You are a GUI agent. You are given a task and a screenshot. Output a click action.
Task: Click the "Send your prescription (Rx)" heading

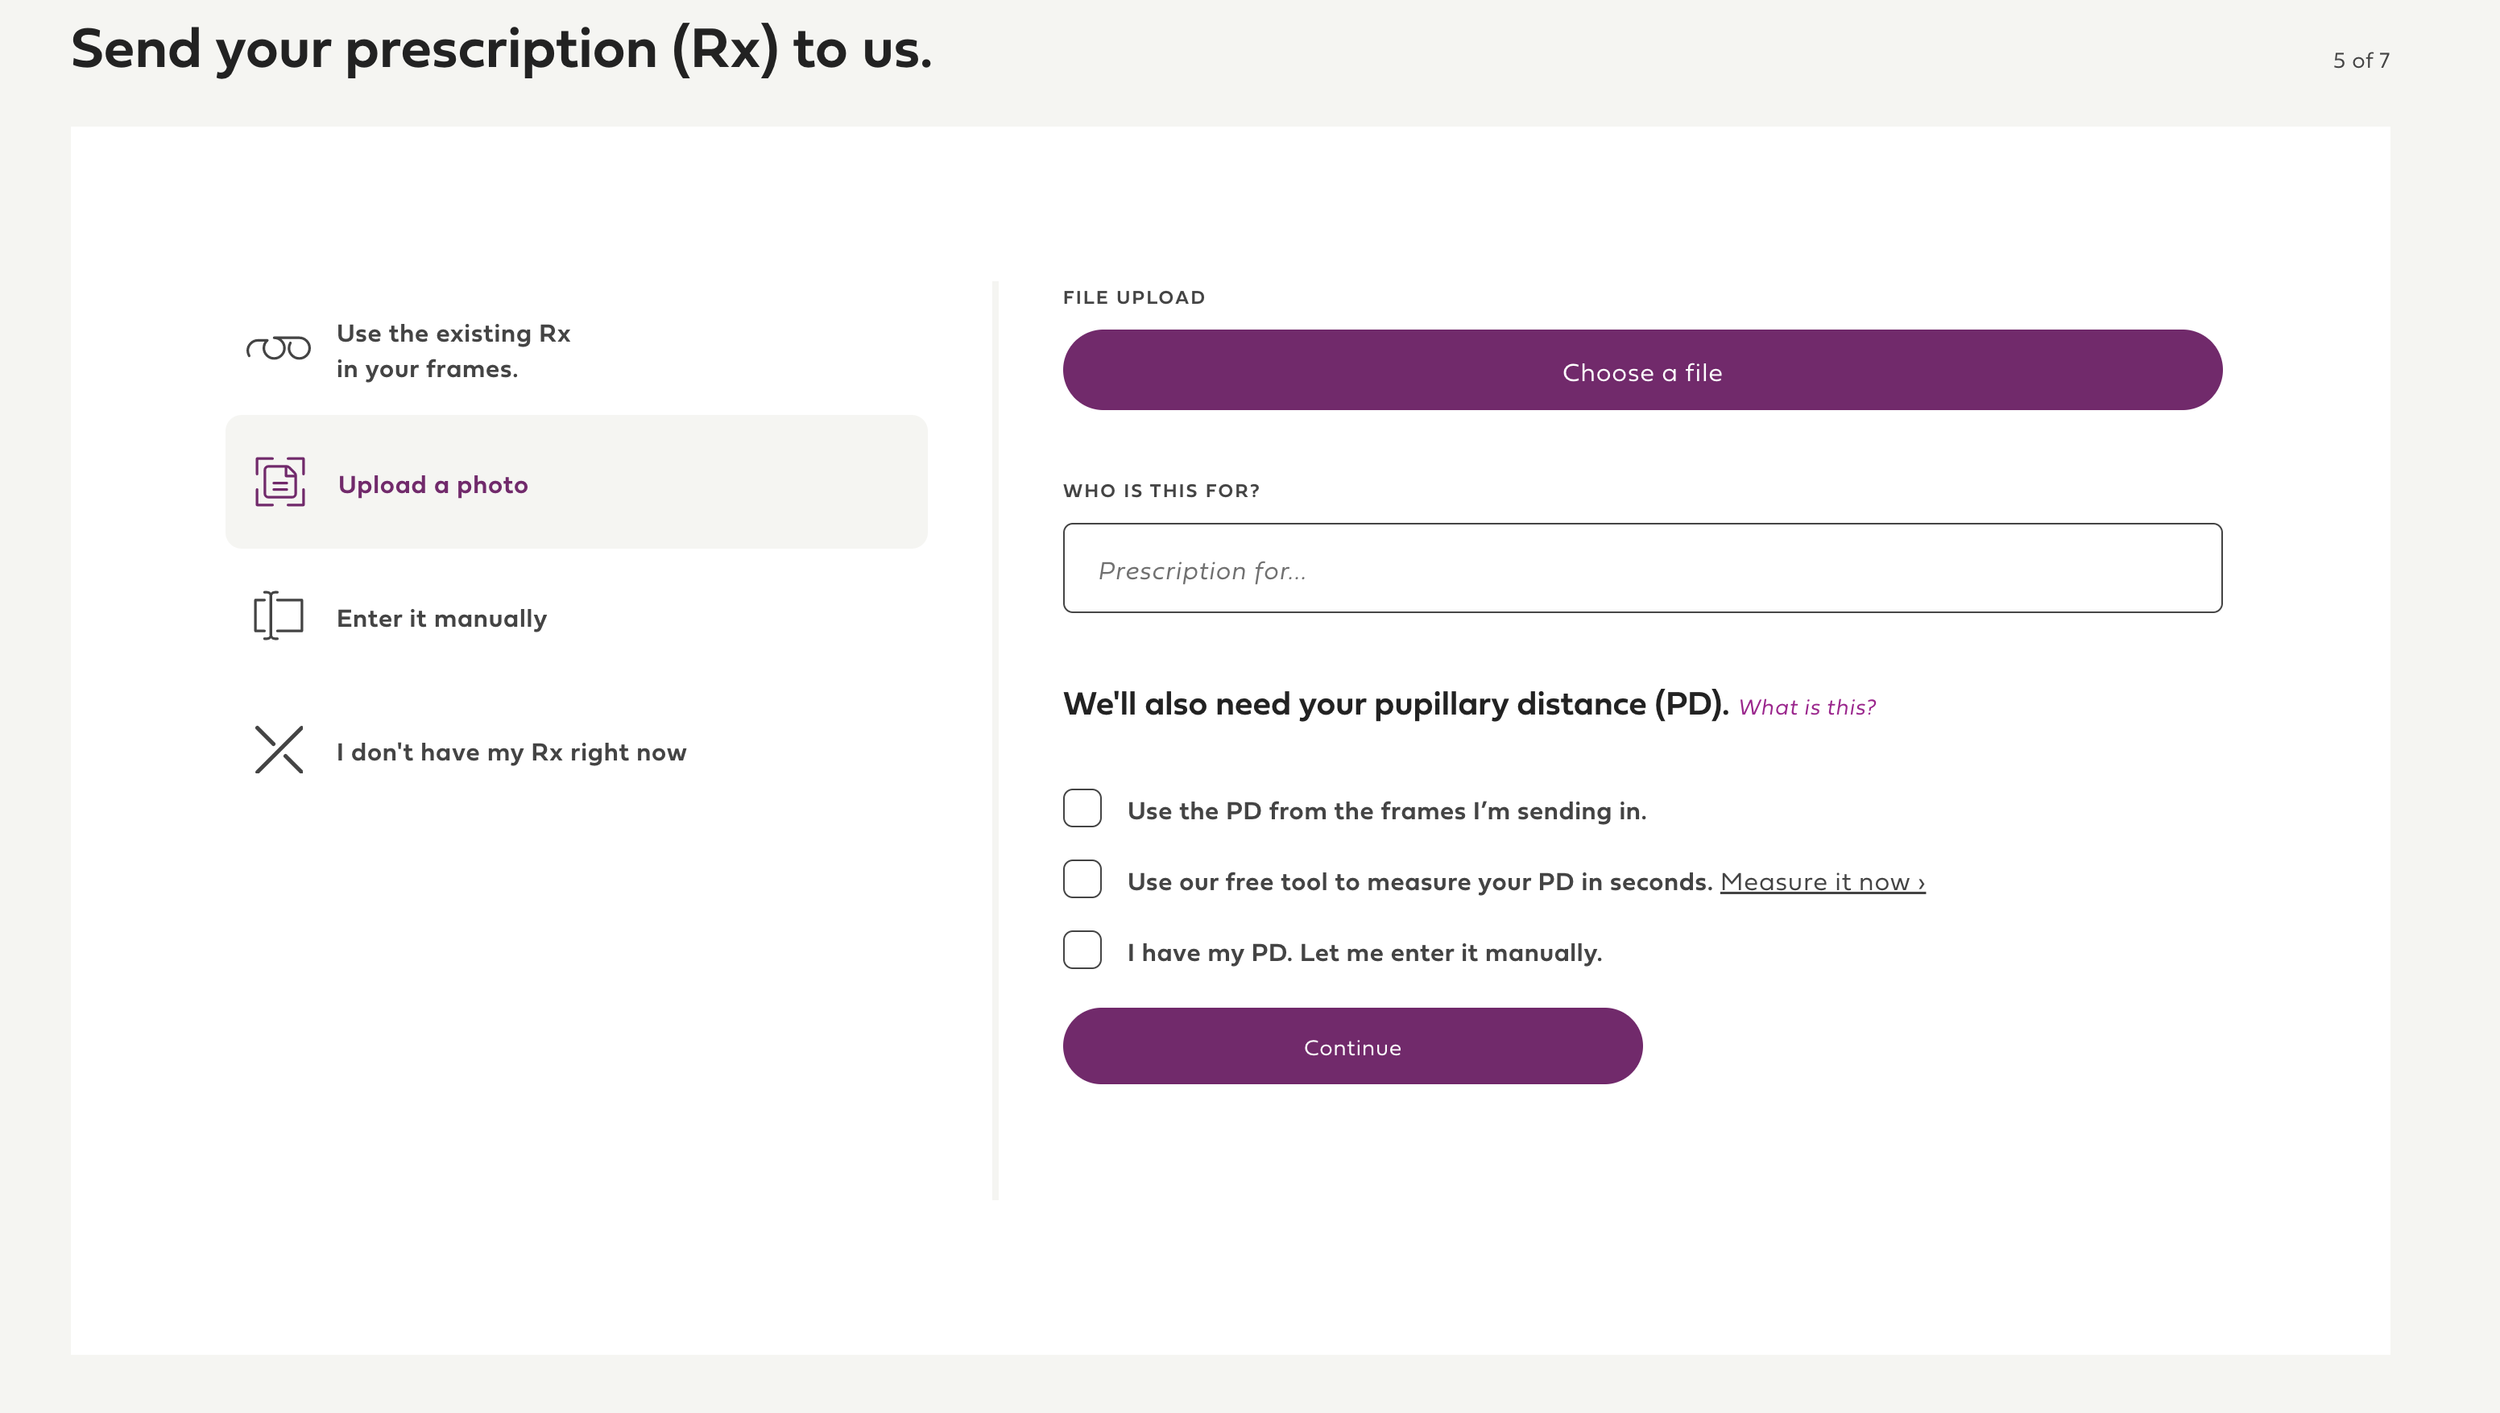tap(501, 49)
